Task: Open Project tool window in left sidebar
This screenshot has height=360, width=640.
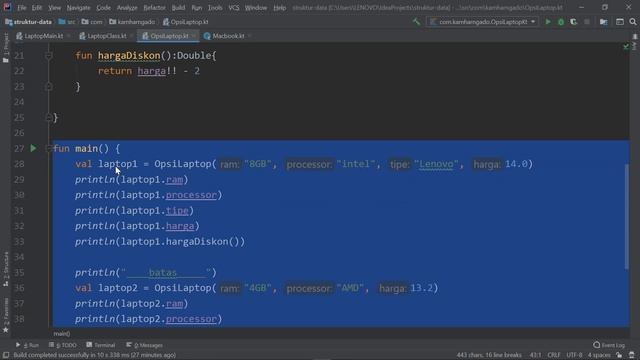Action: pyautogui.click(x=5, y=48)
